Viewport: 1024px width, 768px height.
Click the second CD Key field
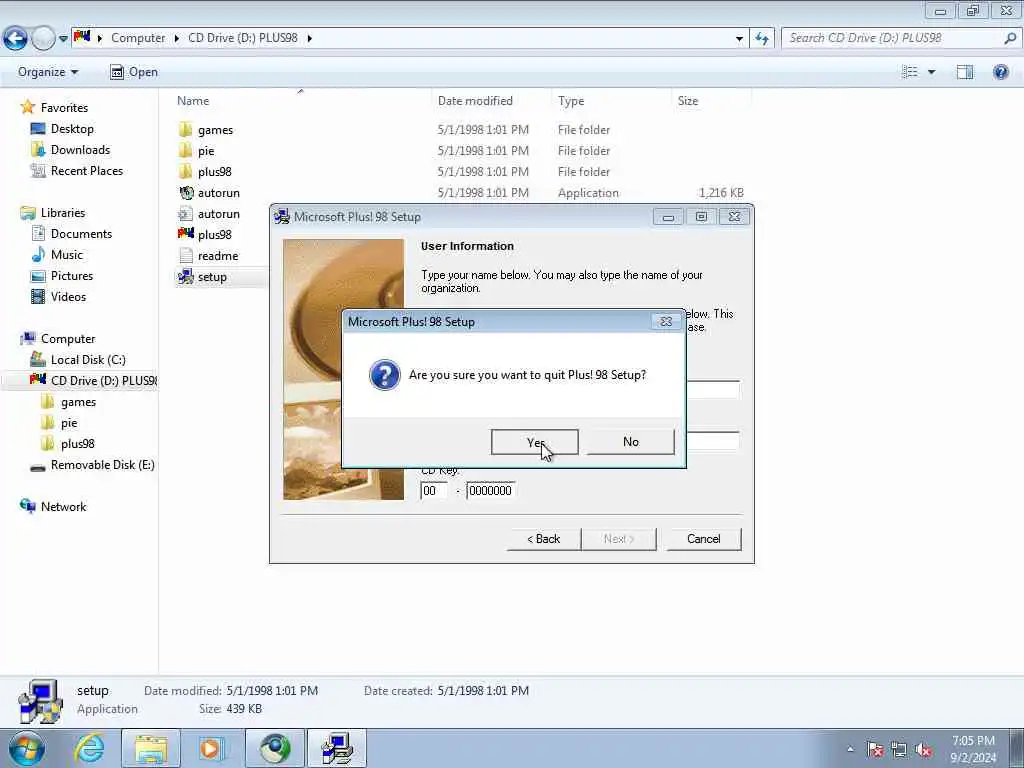point(490,490)
